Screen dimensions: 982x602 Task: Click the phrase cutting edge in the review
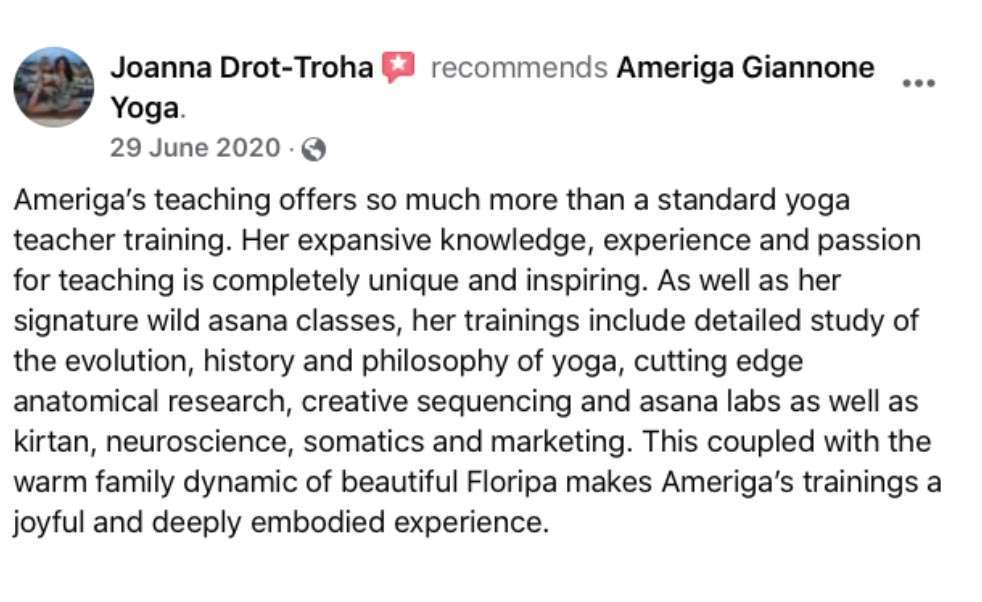click(718, 361)
